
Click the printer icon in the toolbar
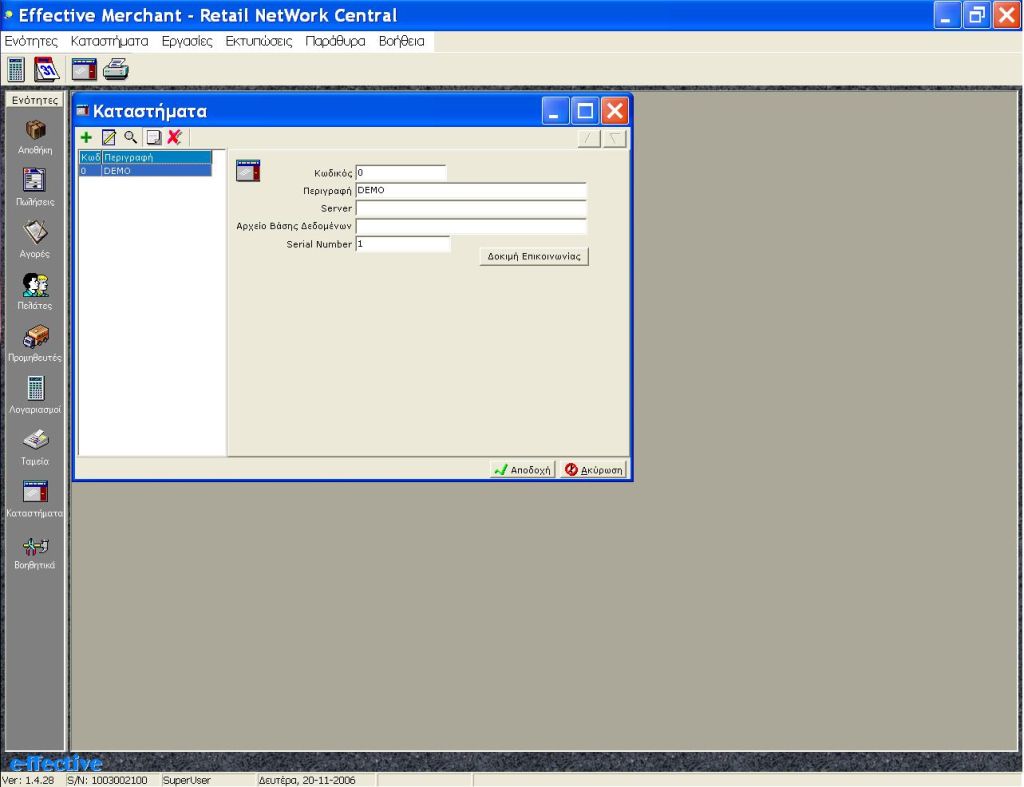click(116, 69)
